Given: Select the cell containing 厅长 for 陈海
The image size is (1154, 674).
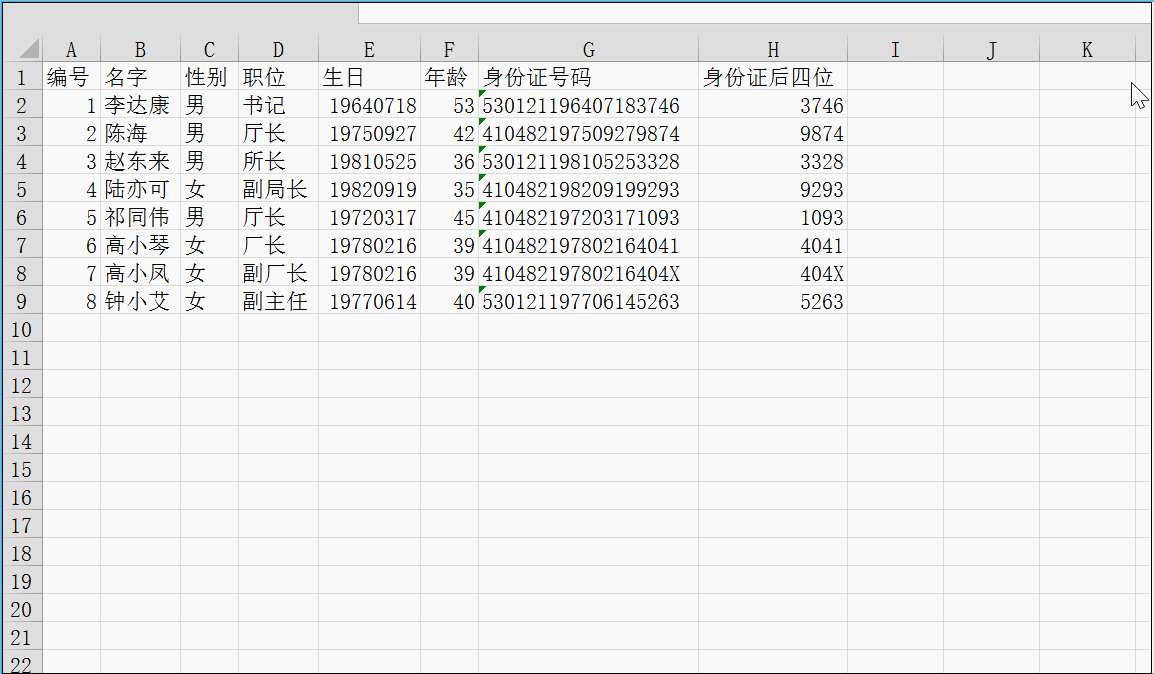Looking at the screenshot, I should click(x=277, y=132).
